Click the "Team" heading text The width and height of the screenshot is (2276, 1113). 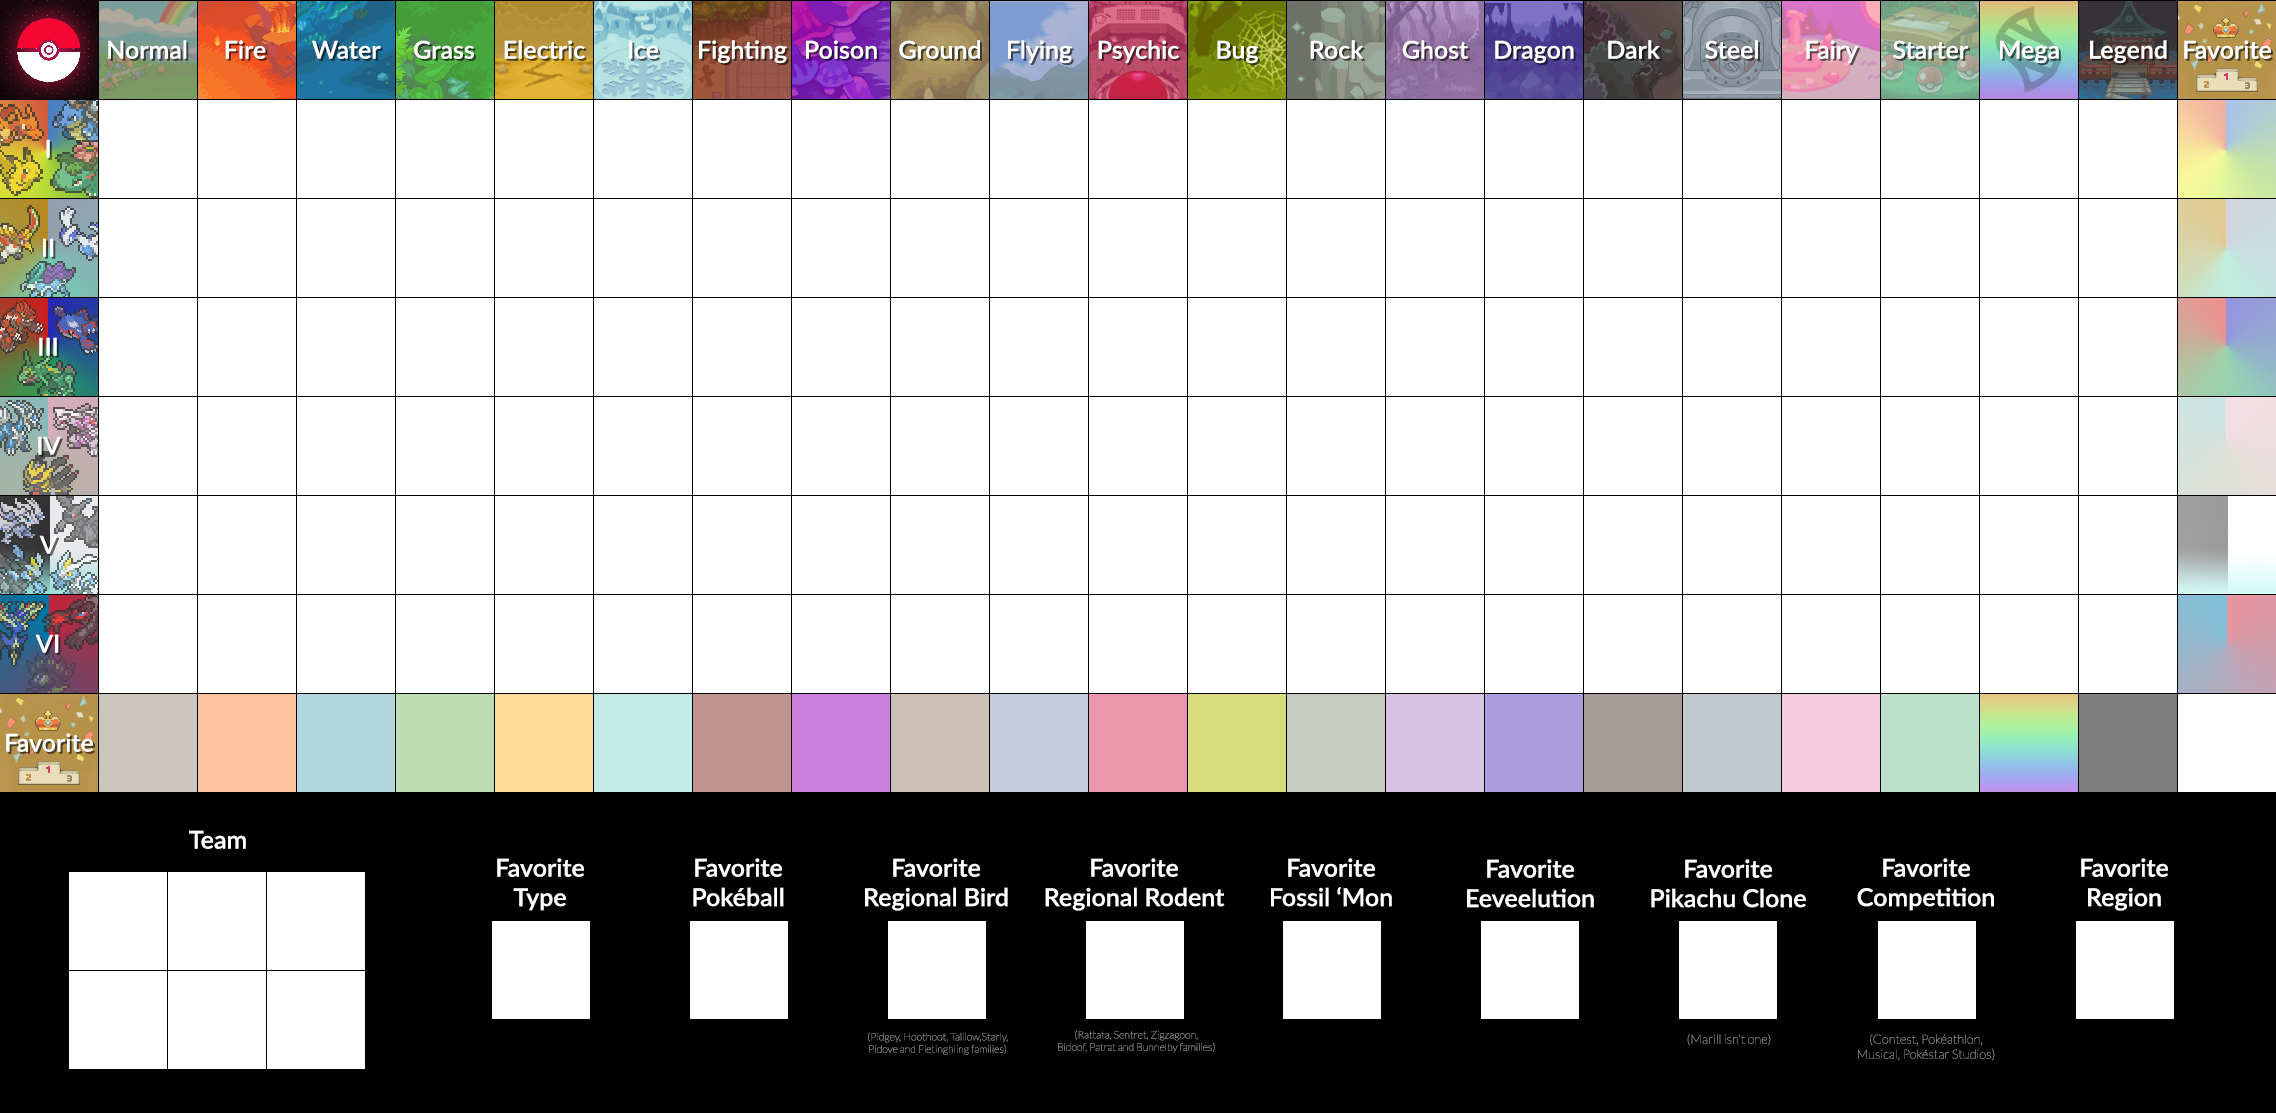point(218,840)
